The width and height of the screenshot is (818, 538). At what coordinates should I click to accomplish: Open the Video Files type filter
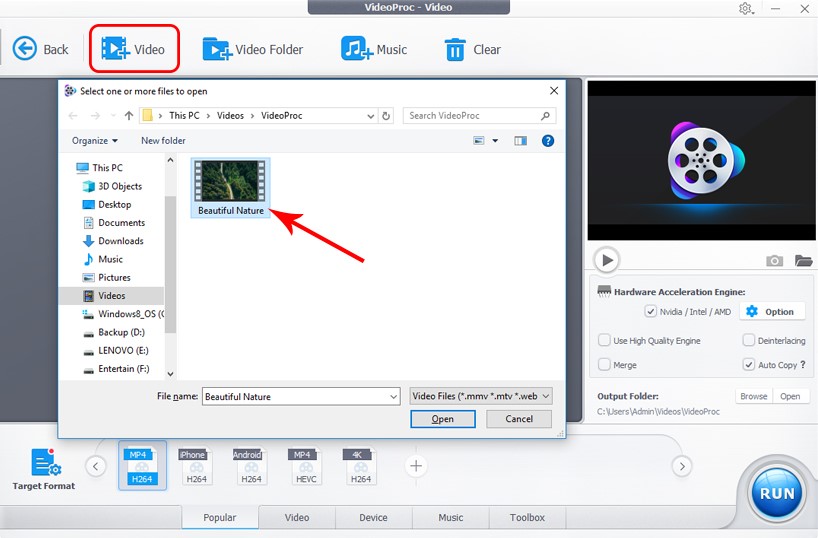click(481, 396)
